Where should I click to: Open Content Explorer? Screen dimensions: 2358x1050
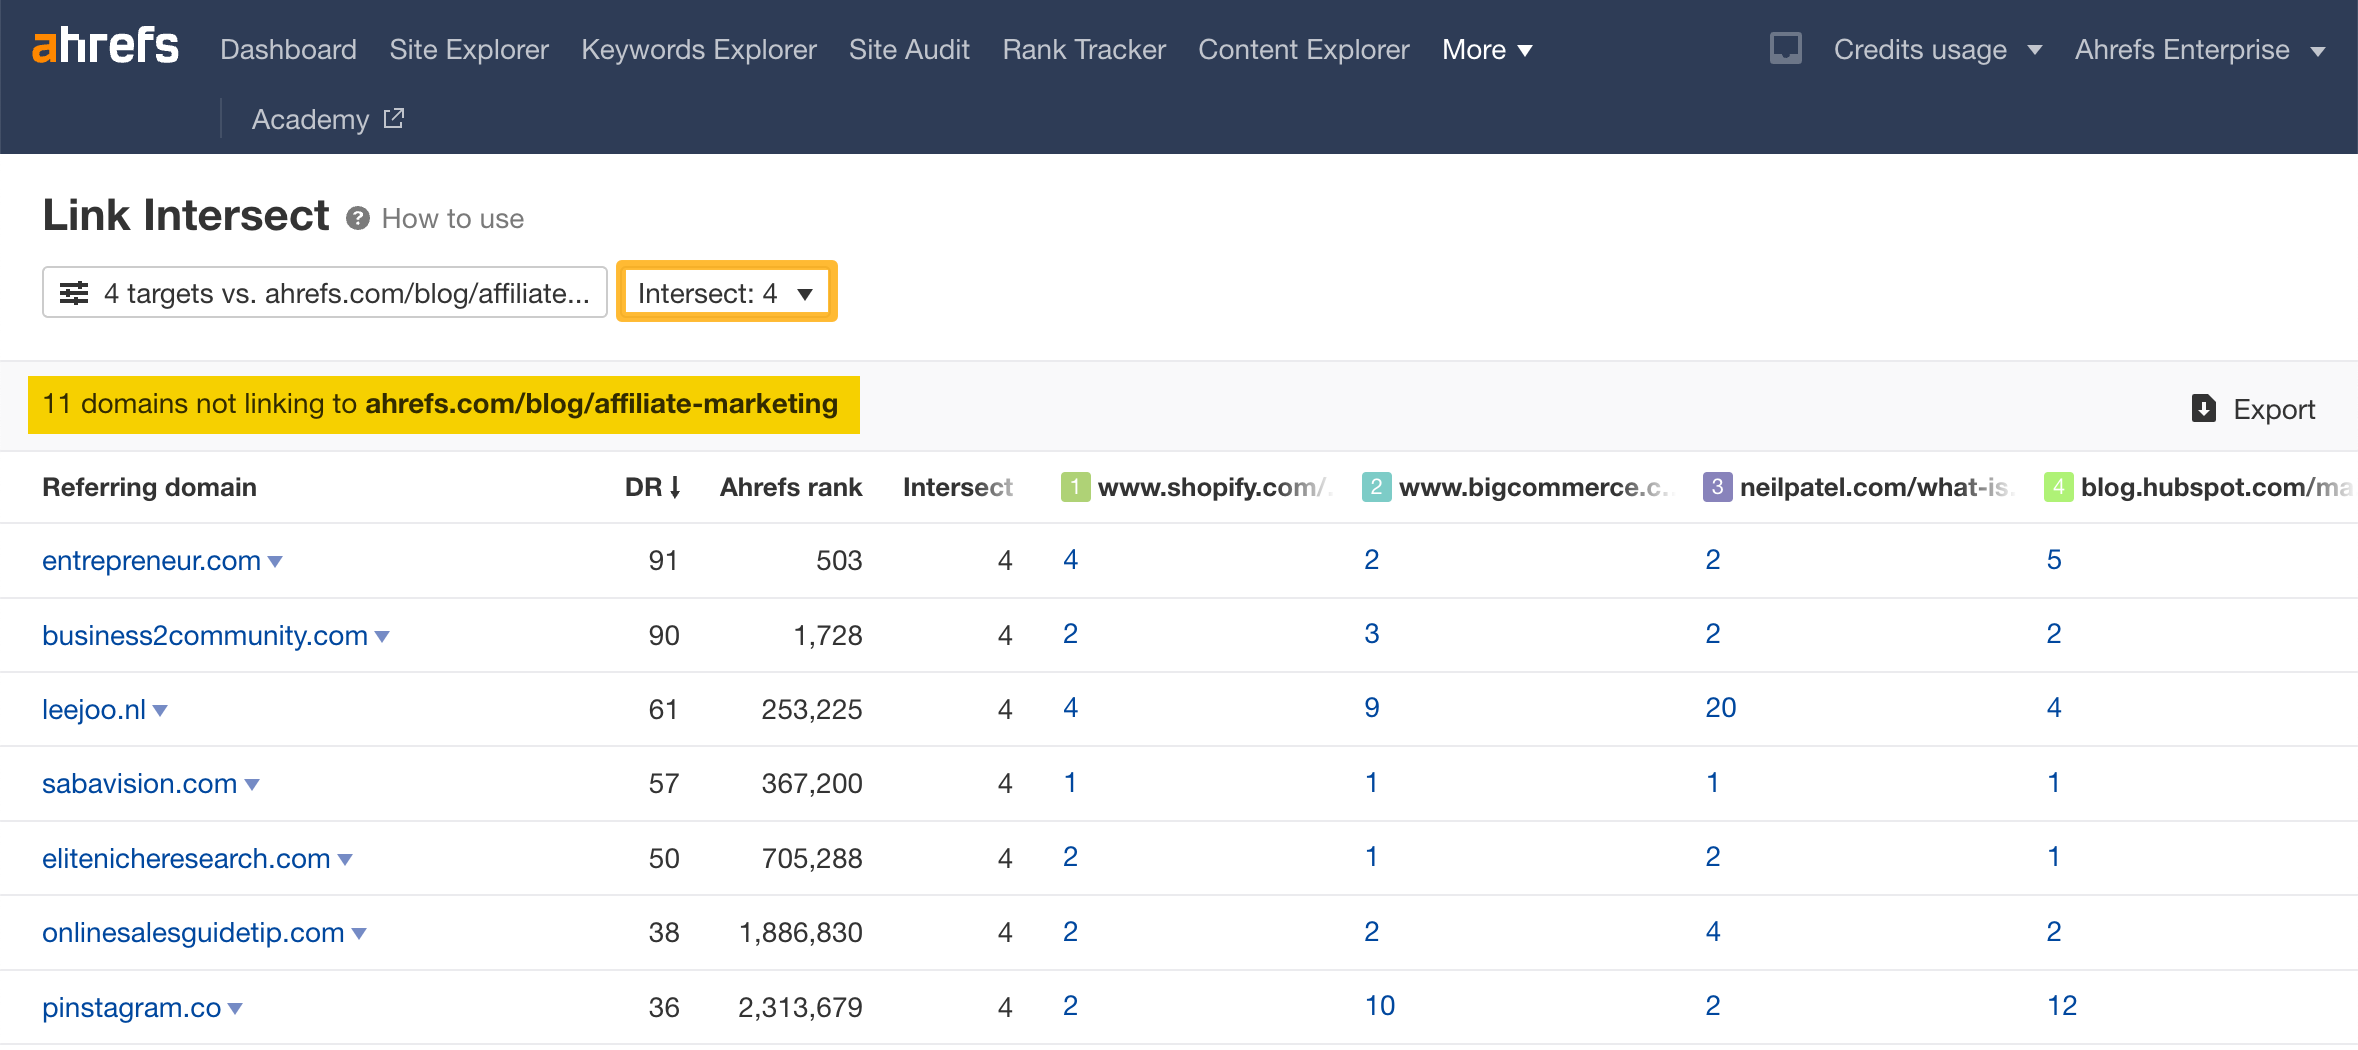(1304, 49)
